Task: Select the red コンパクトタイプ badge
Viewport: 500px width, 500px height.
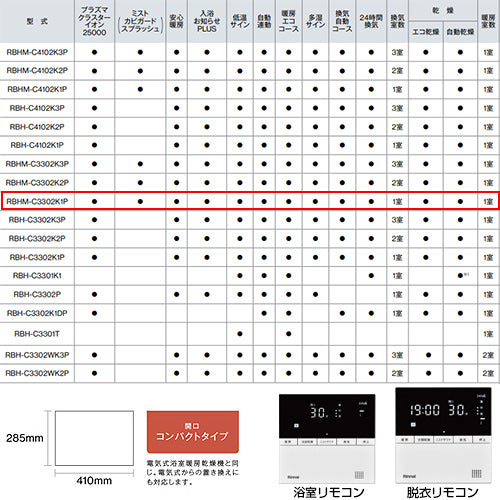Action: 193,432
